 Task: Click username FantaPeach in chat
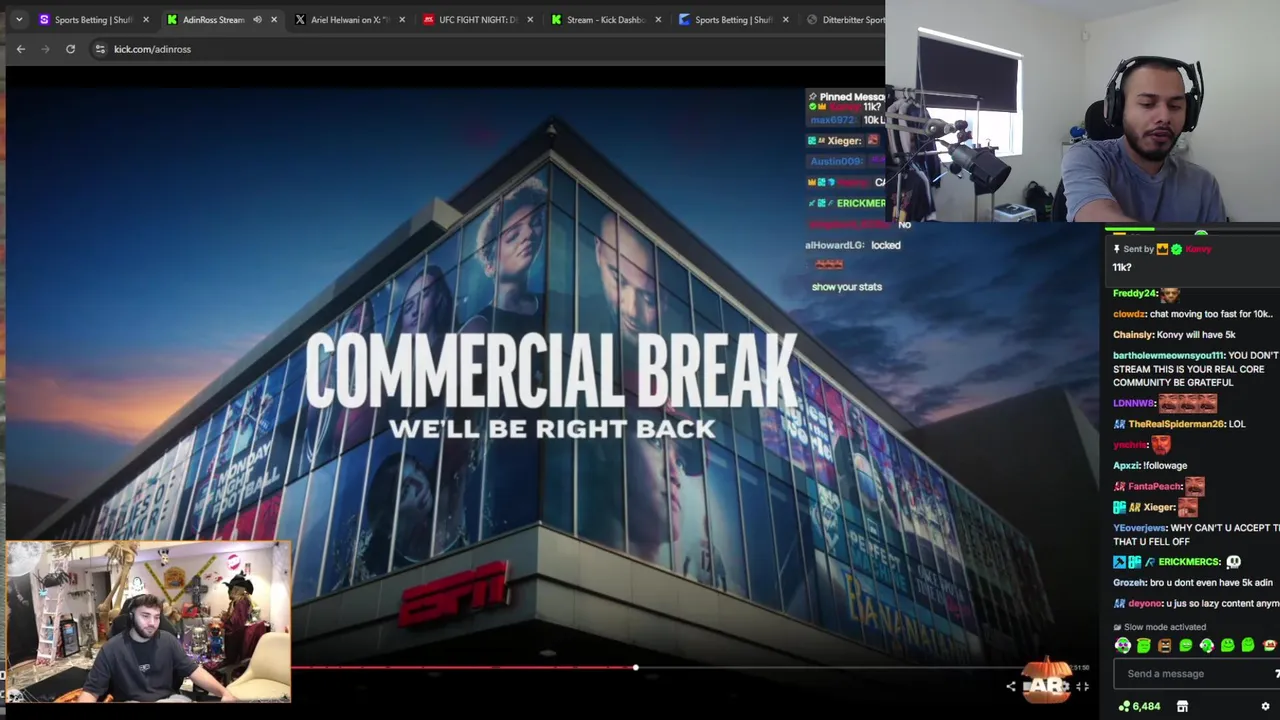point(1154,486)
